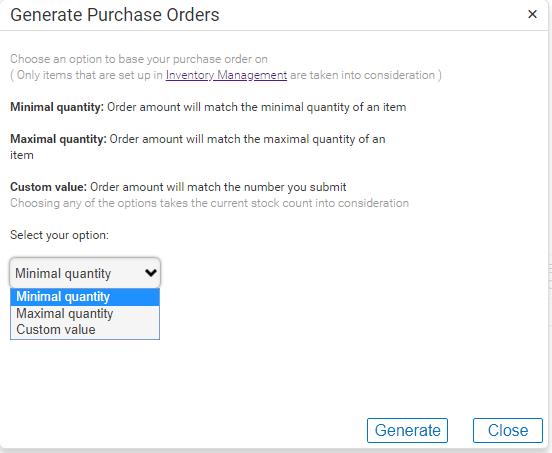552x453 pixels.
Task: Click the Select your option: label
Action: 59,235
